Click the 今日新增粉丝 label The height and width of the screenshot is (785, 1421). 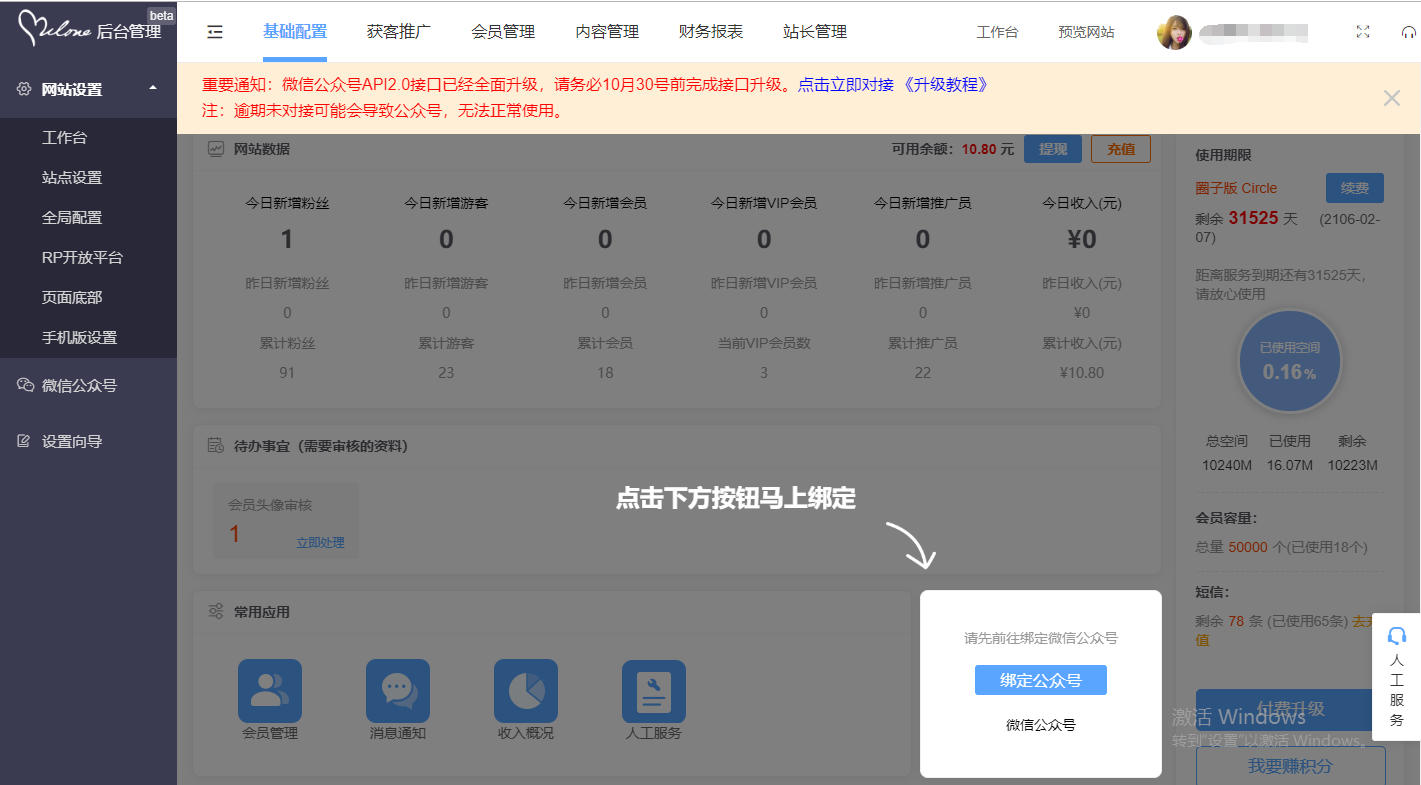pyautogui.click(x=287, y=203)
